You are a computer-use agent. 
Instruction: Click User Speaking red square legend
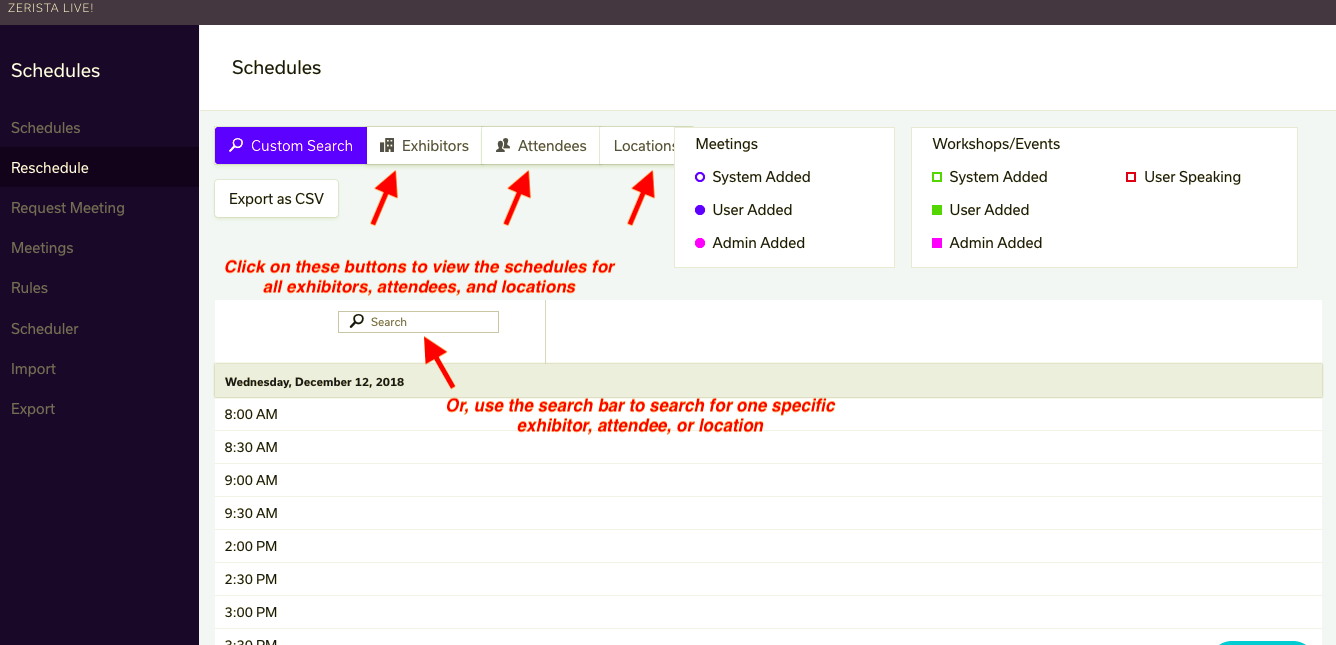[x=1131, y=177]
